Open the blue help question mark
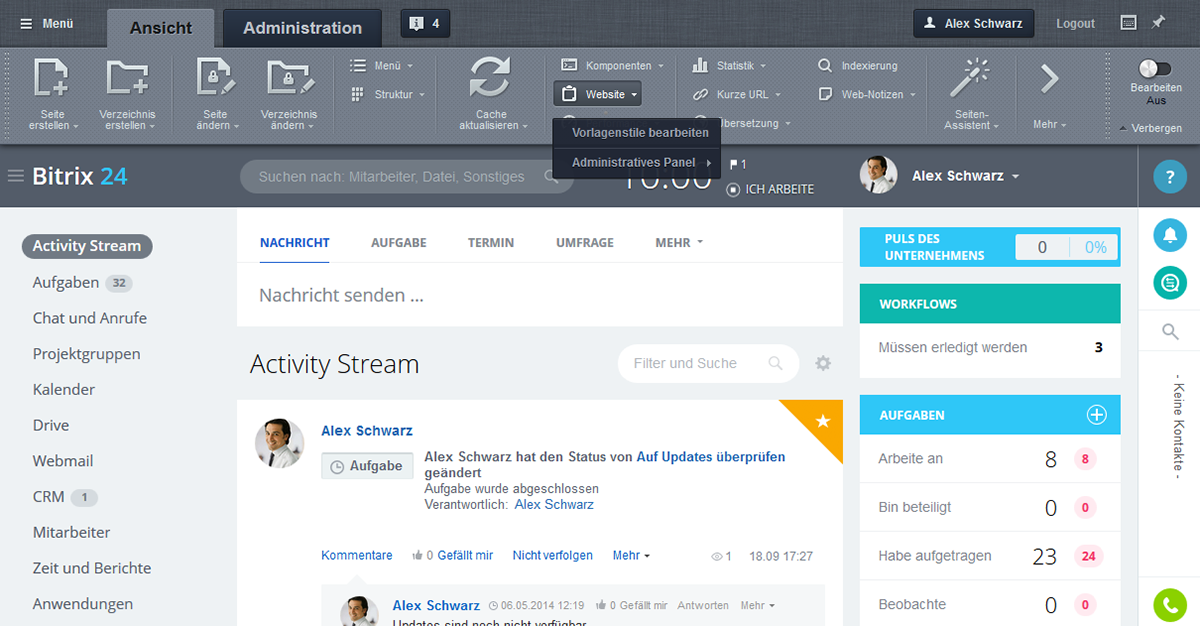Screen dimensions: 1200x626 click(x=1169, y=177)
